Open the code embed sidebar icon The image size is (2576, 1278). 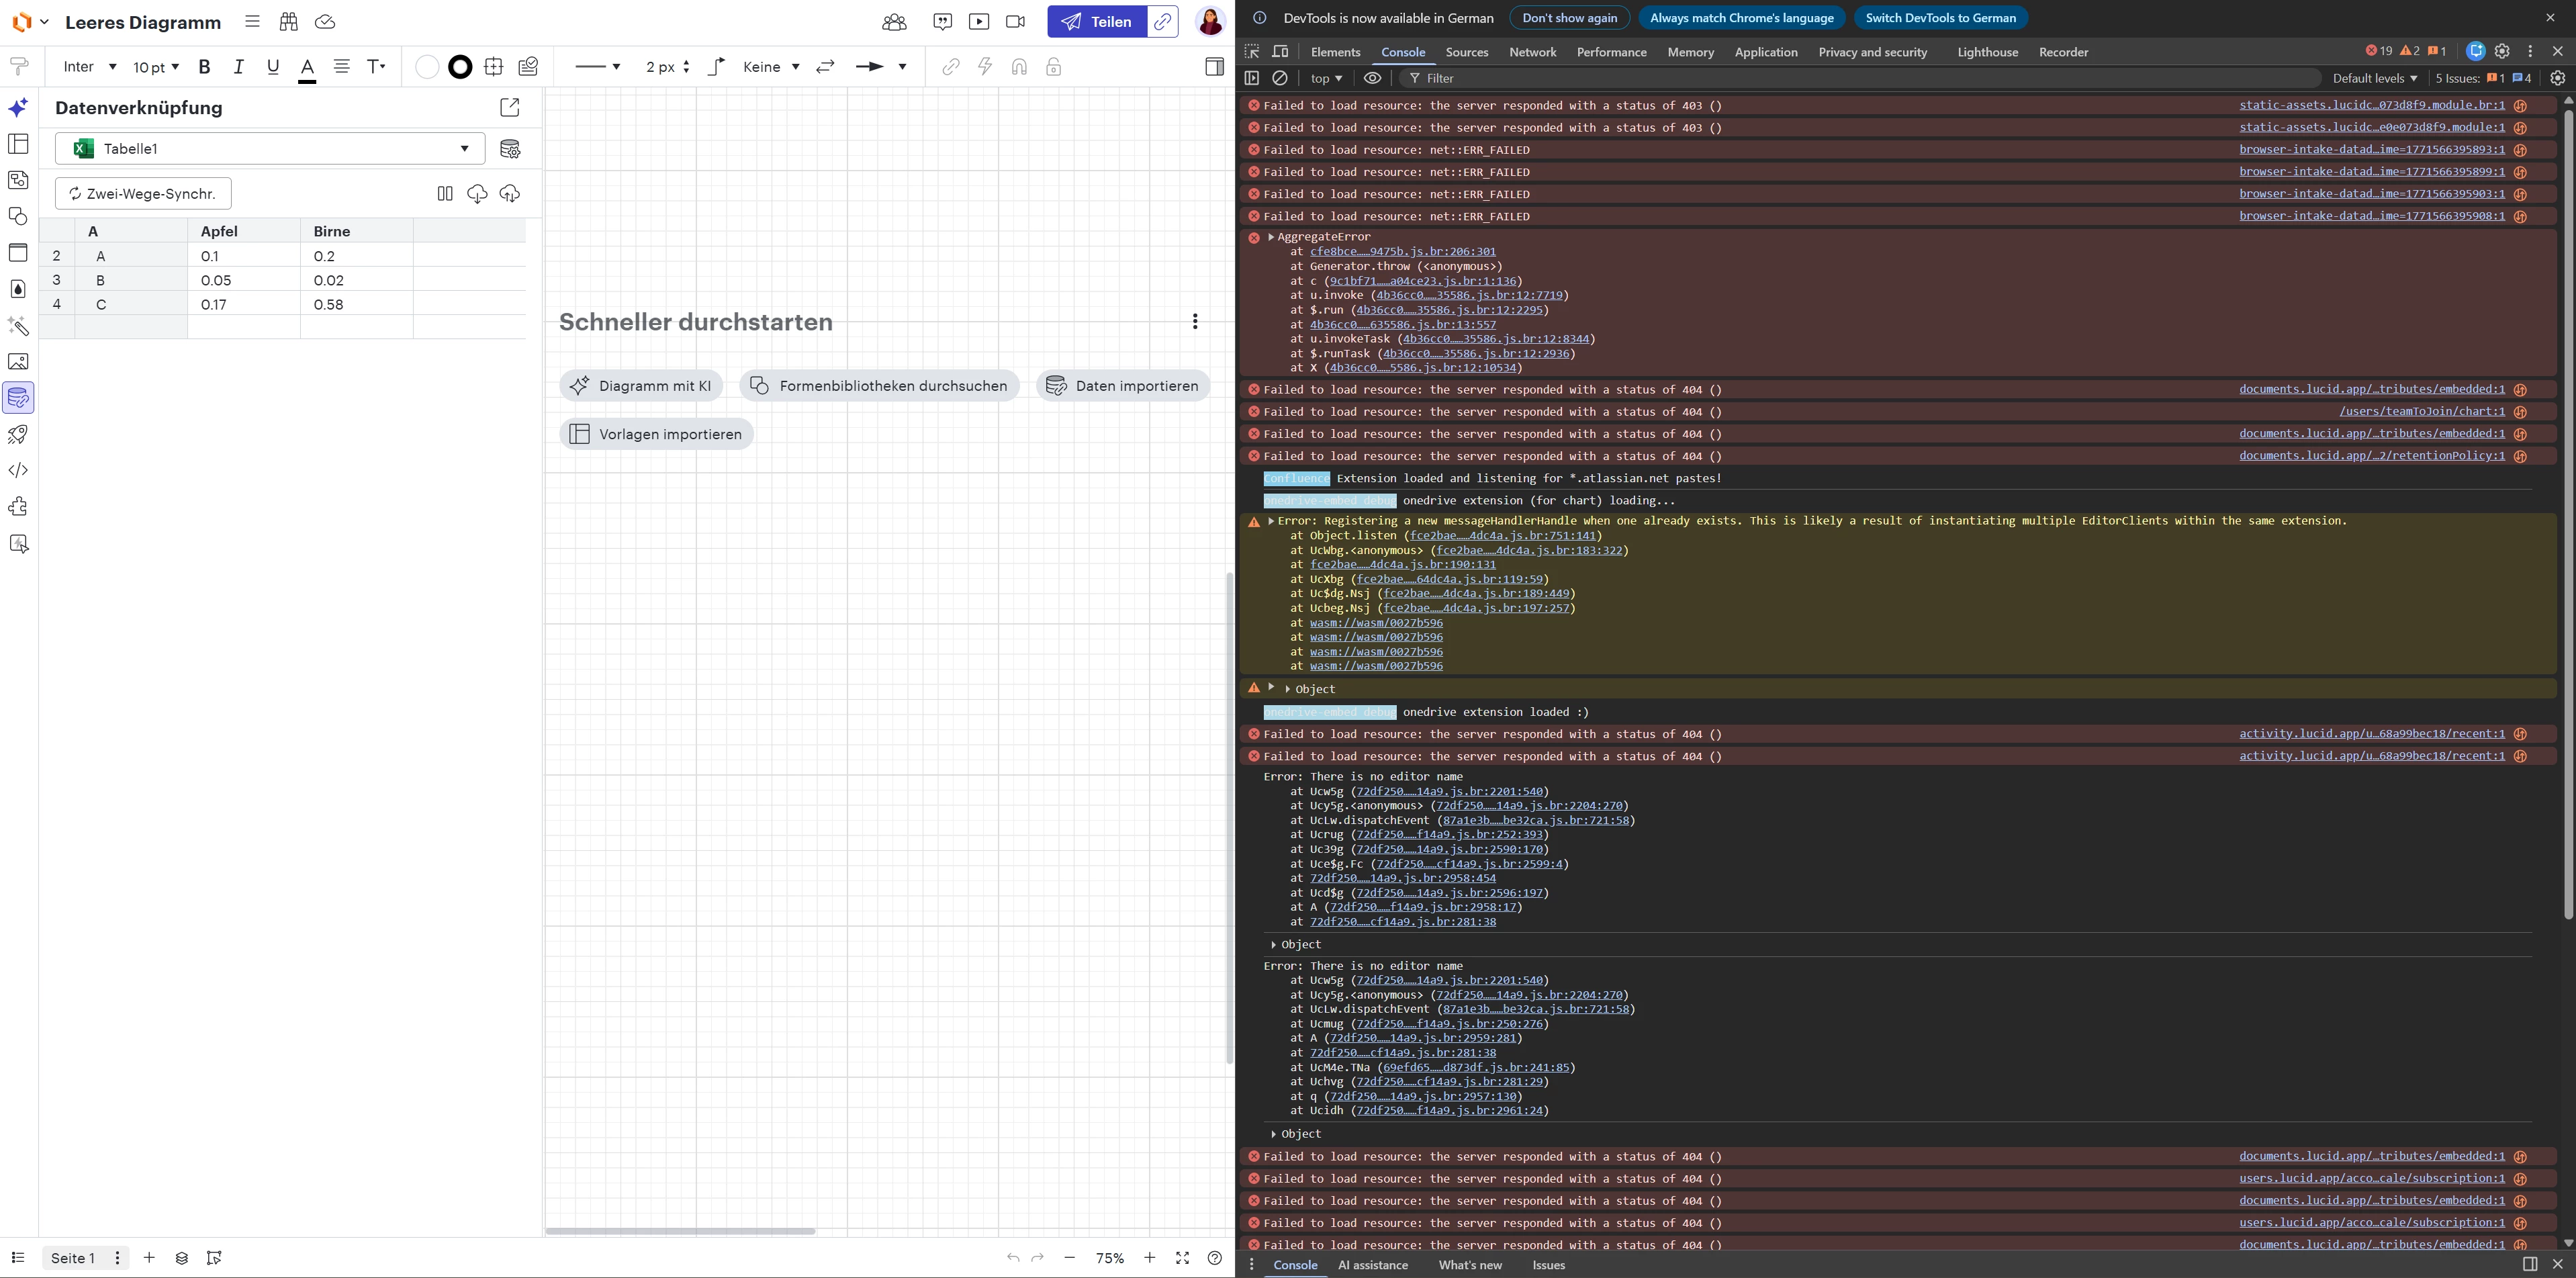click(x=19, y=470)
